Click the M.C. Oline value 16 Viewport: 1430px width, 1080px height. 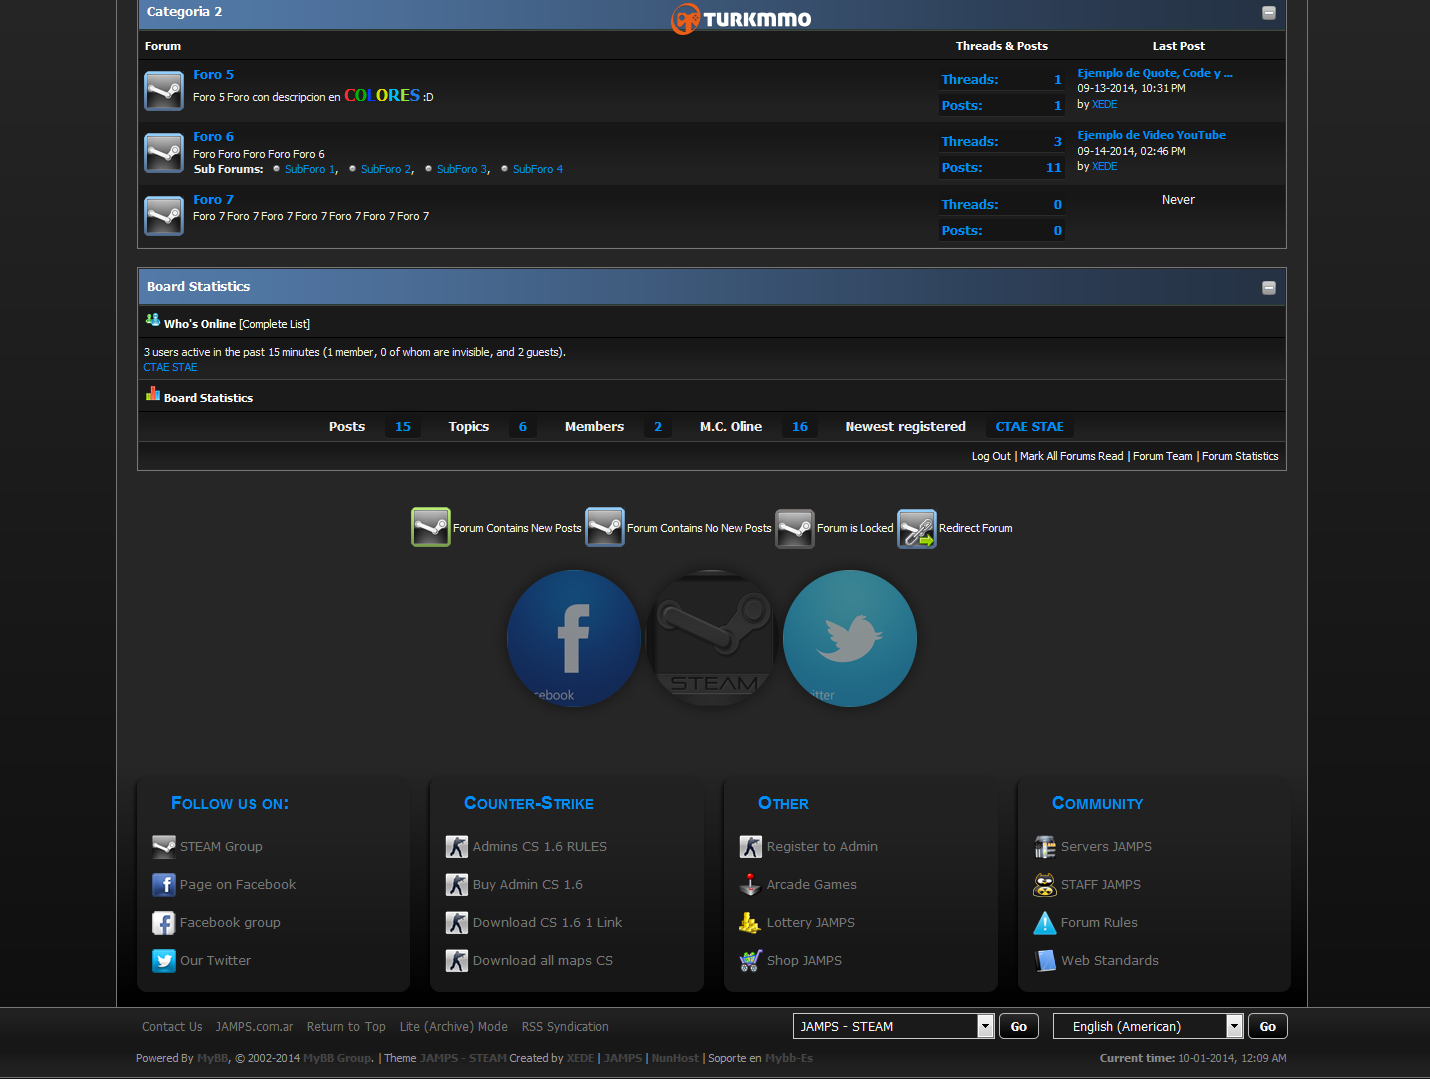pos(800,427)
